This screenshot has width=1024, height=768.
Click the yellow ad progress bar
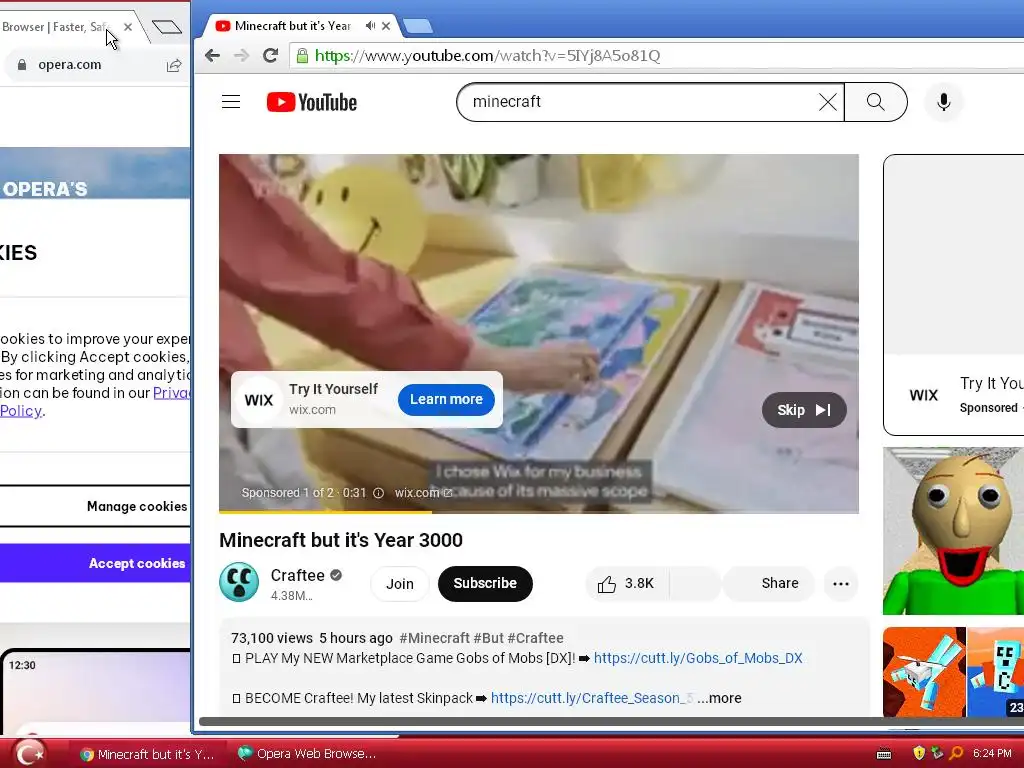coord(325,512)
